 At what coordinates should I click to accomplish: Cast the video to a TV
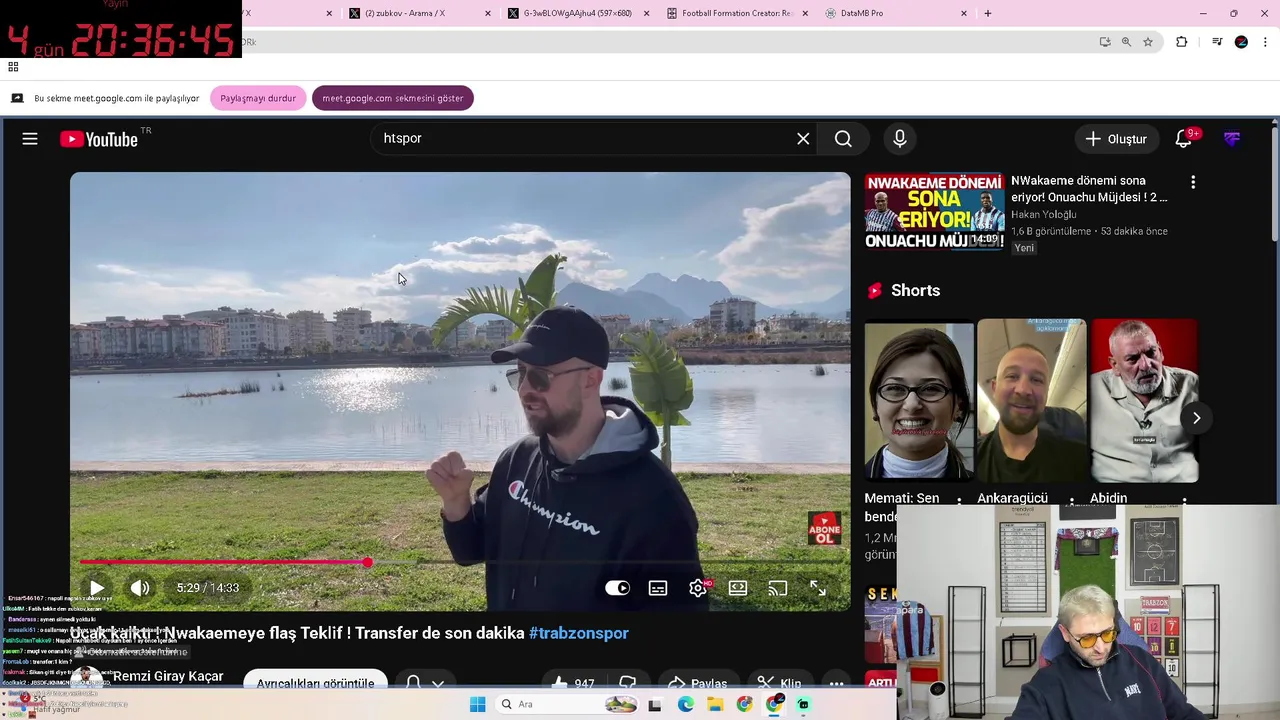778,588
